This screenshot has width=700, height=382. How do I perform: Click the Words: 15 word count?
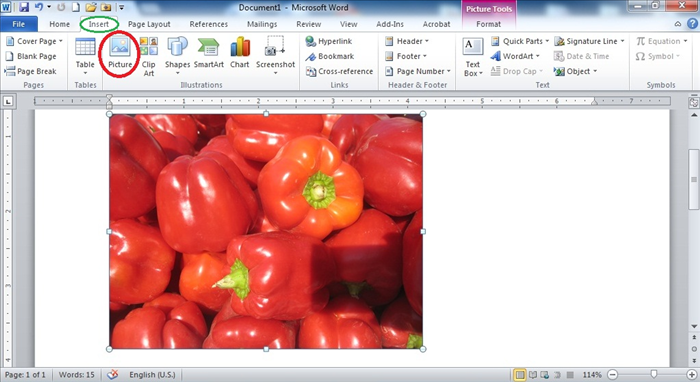pyautogui.click(x=76, y=375)
